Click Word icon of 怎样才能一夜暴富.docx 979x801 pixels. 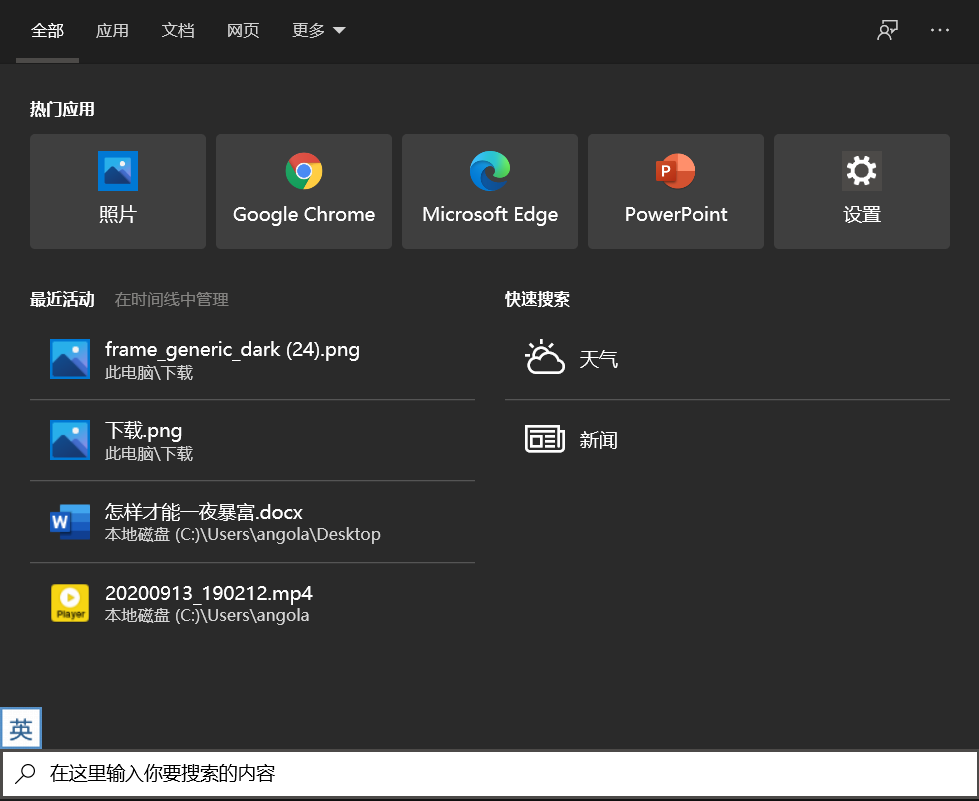coord(70,521)
